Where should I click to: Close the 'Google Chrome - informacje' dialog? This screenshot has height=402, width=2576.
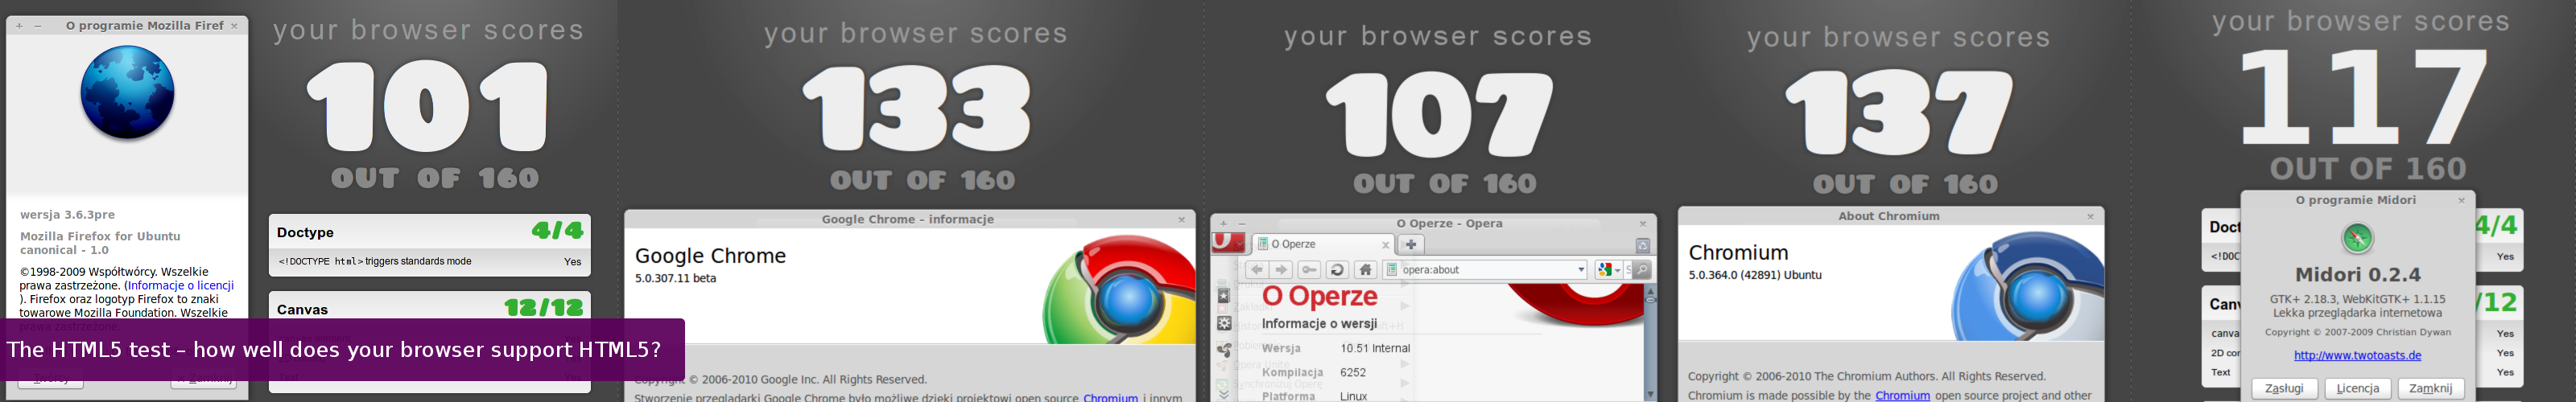coord(1181,220)
